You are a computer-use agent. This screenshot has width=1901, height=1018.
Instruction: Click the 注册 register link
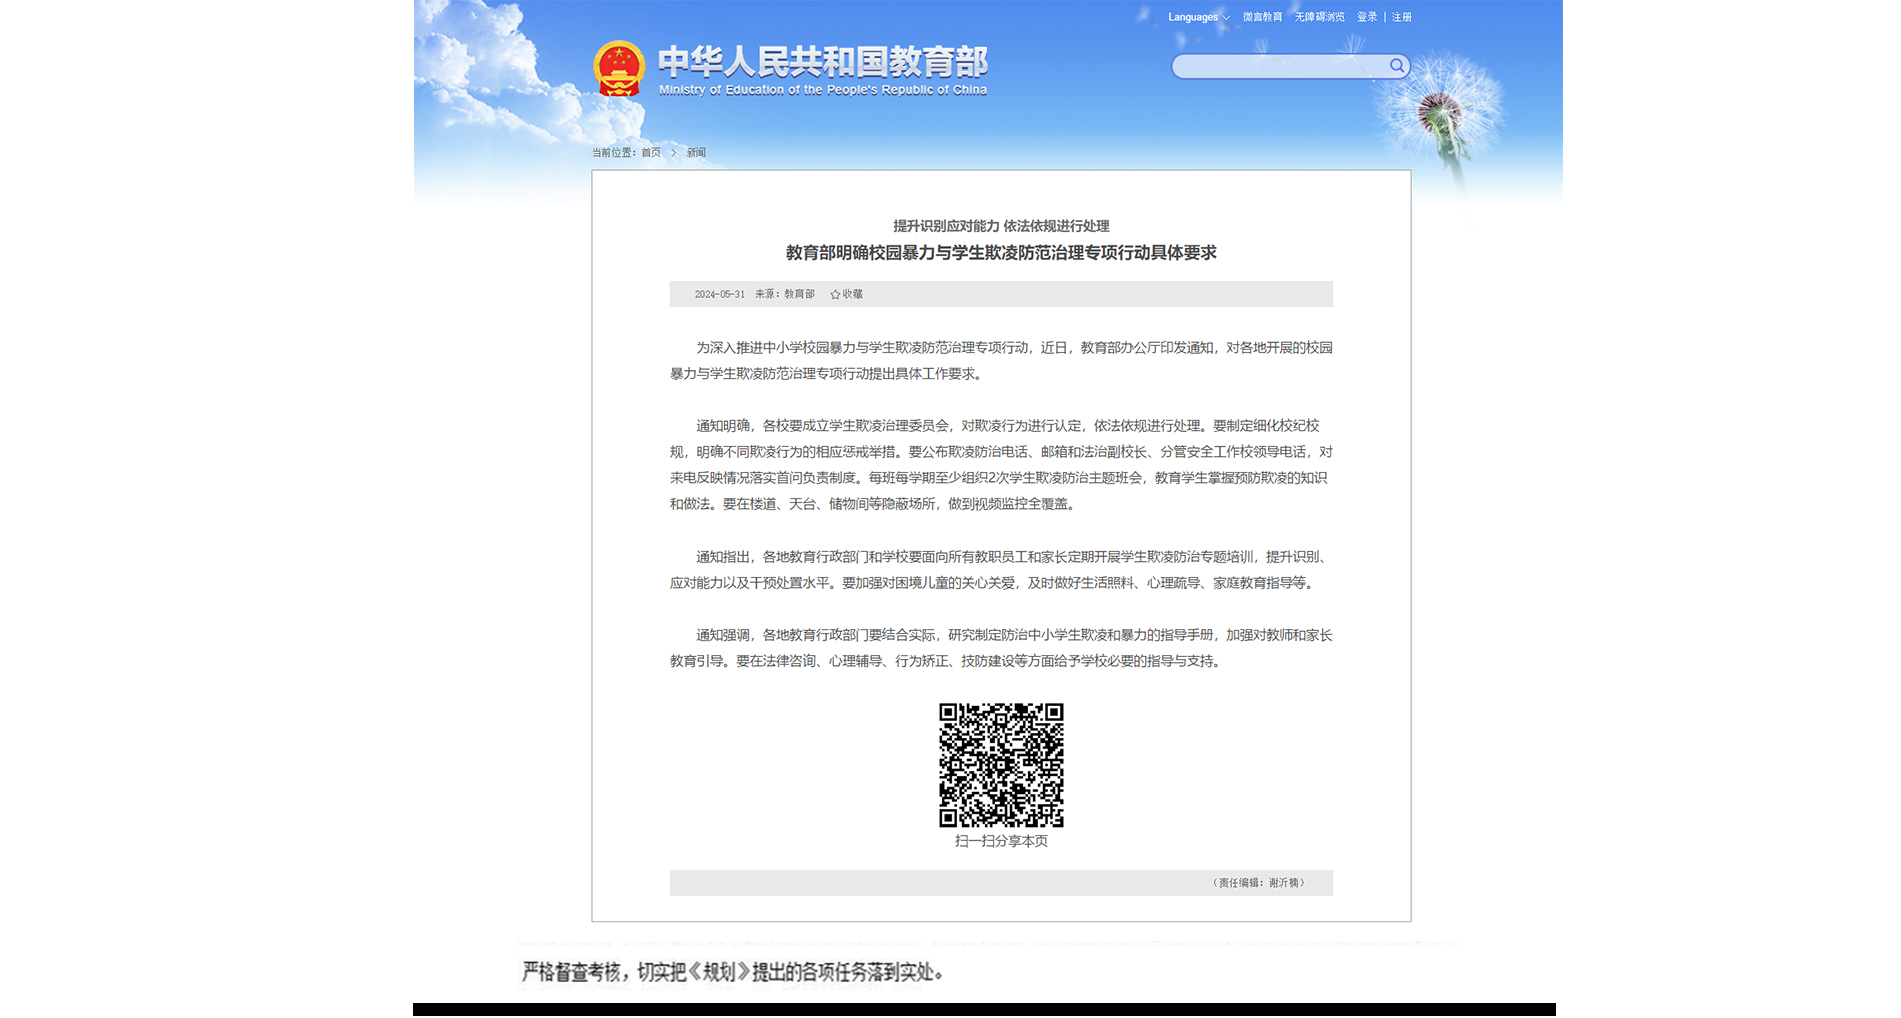coord(1402,17)
